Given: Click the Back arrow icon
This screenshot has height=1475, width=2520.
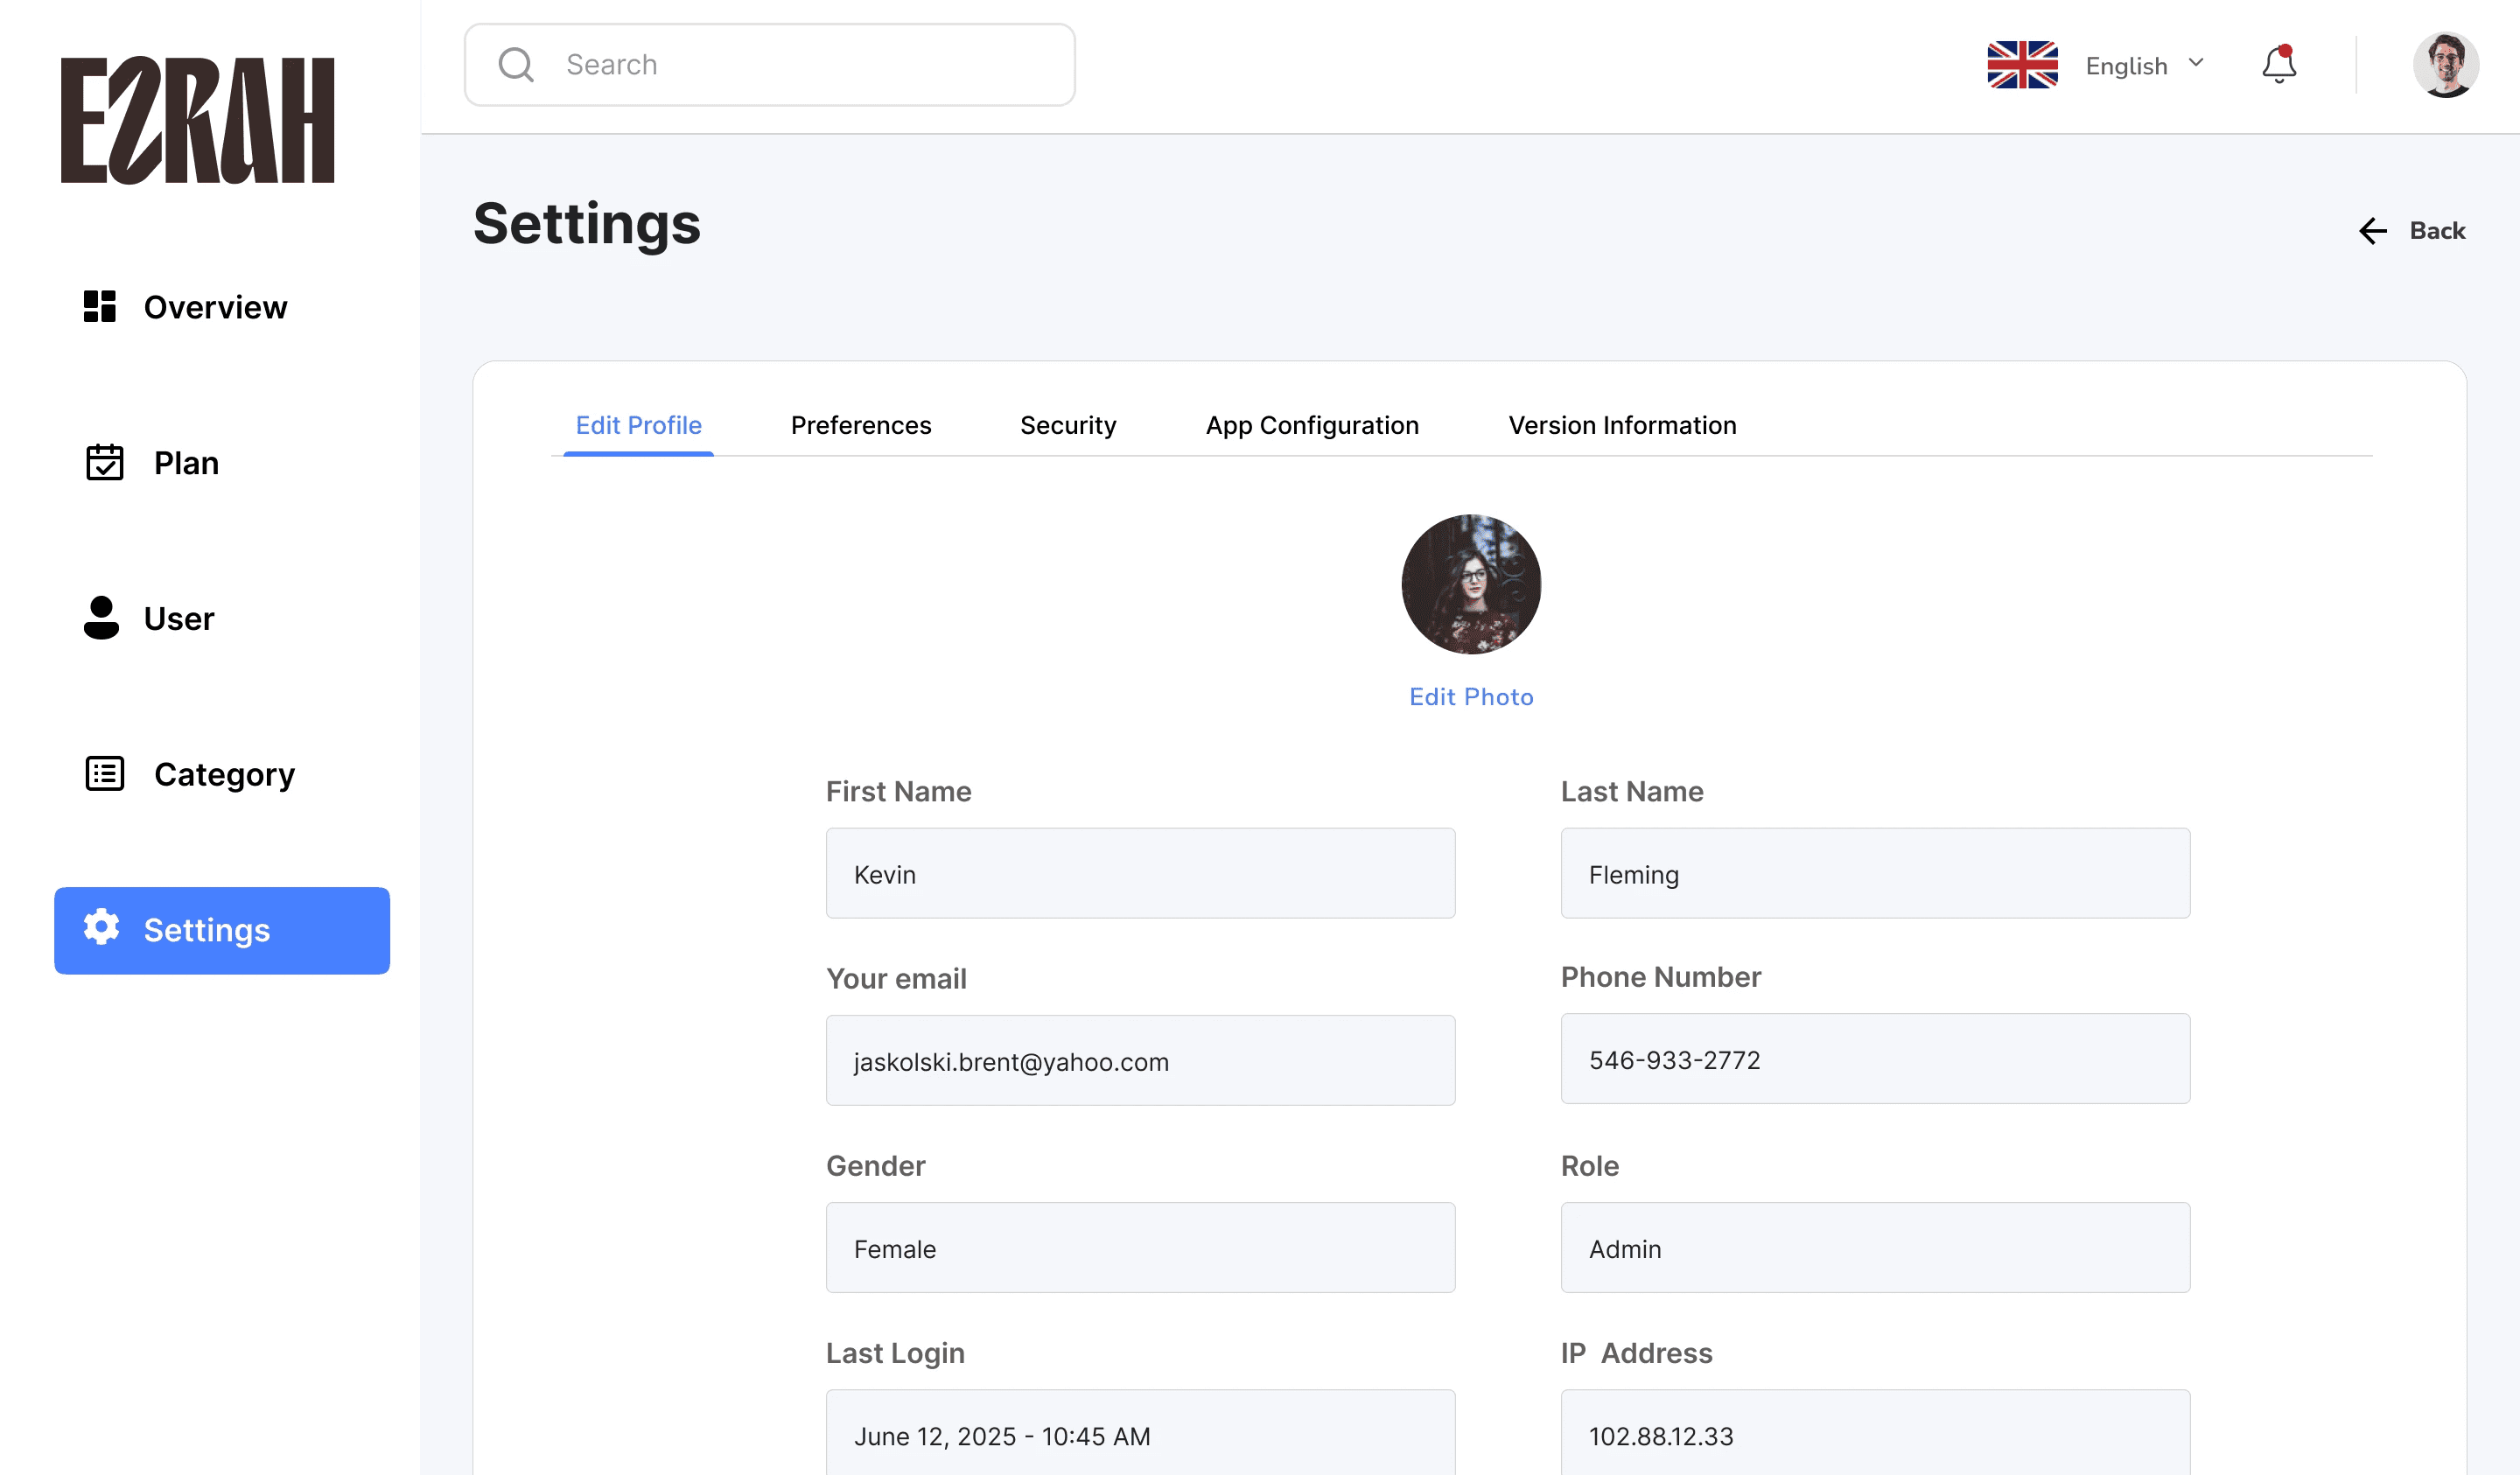Looking at the screenshot, I should tap(2373, 231).
